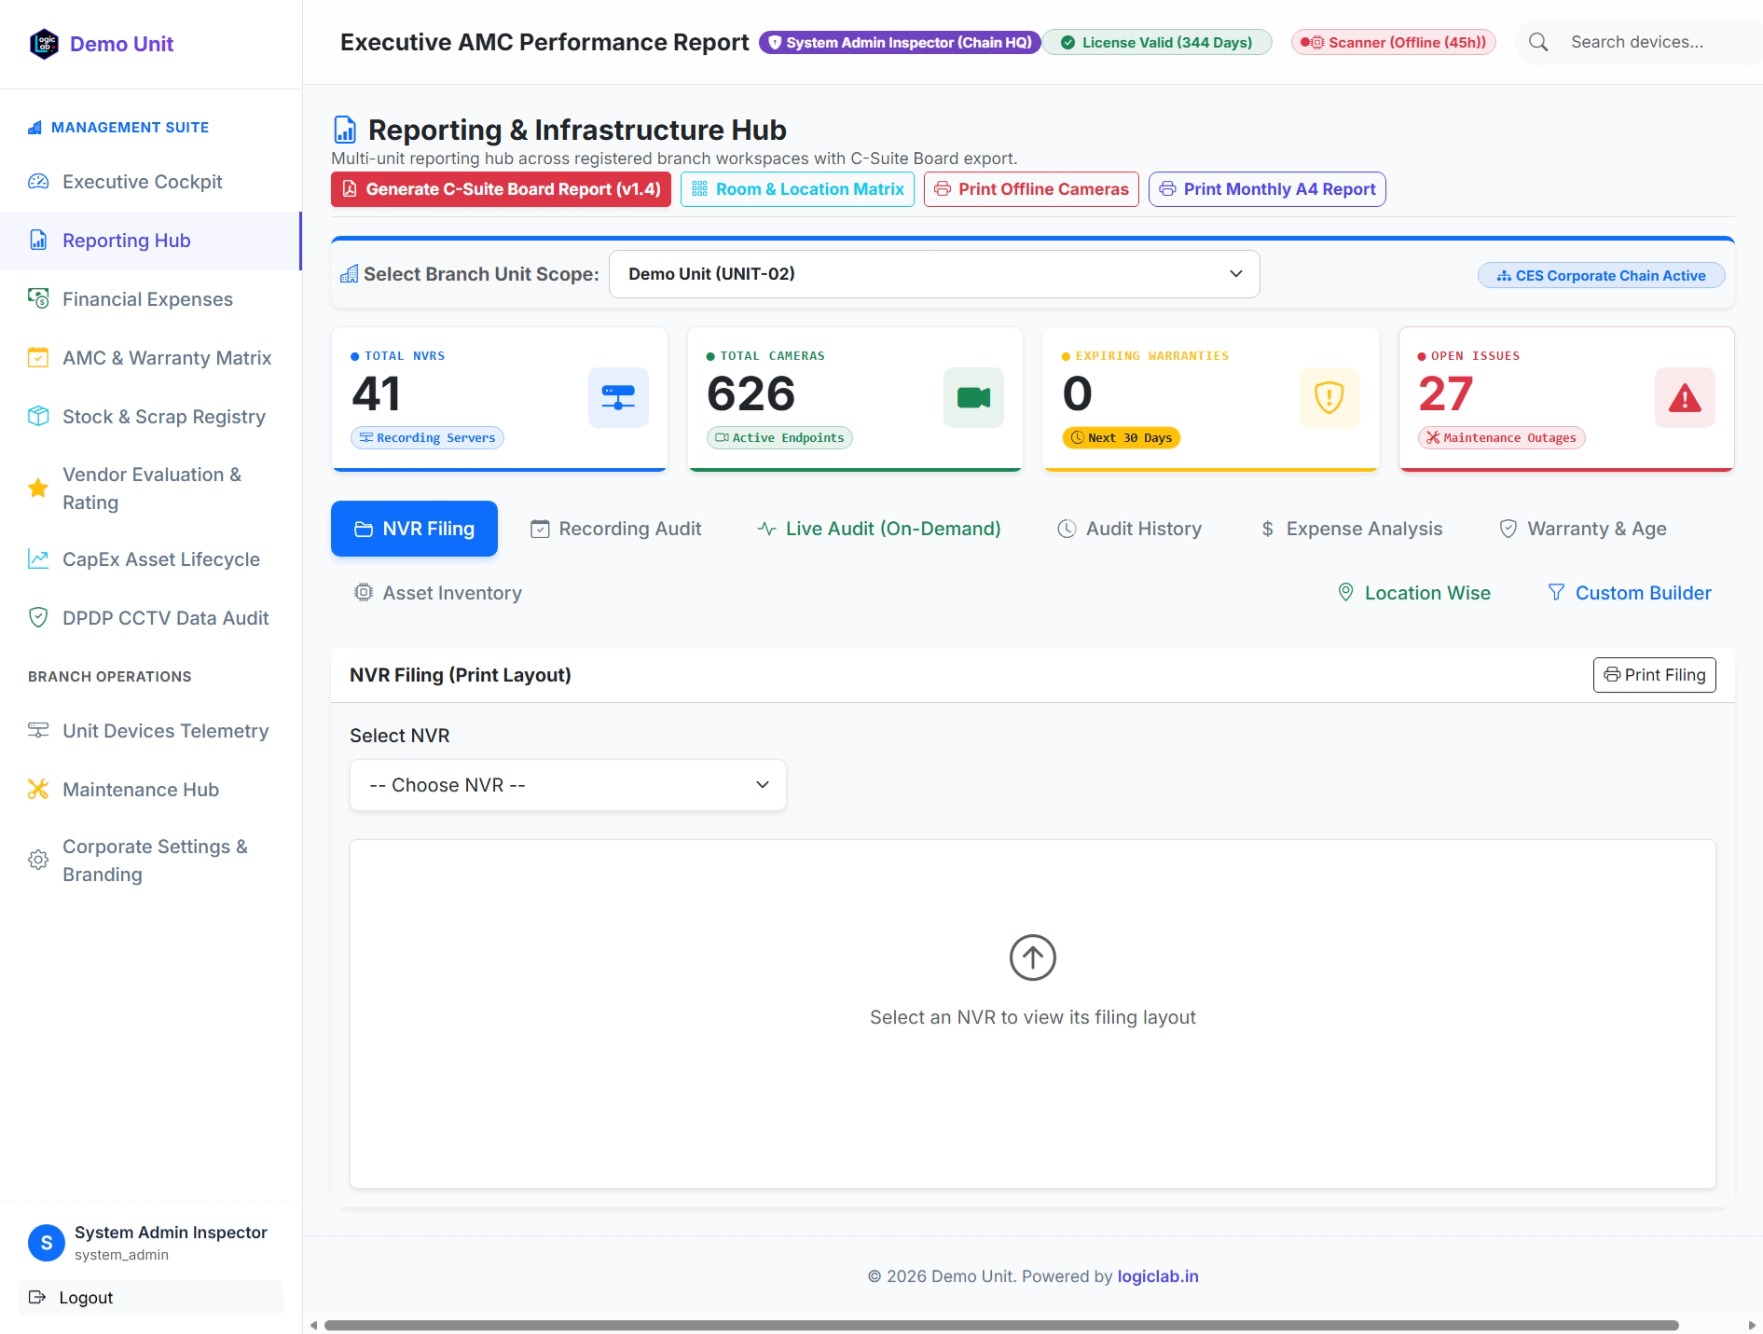Open the Asset Inventory tab
This screenshot has height=1334, width=1763.
[x=438, y=593]
